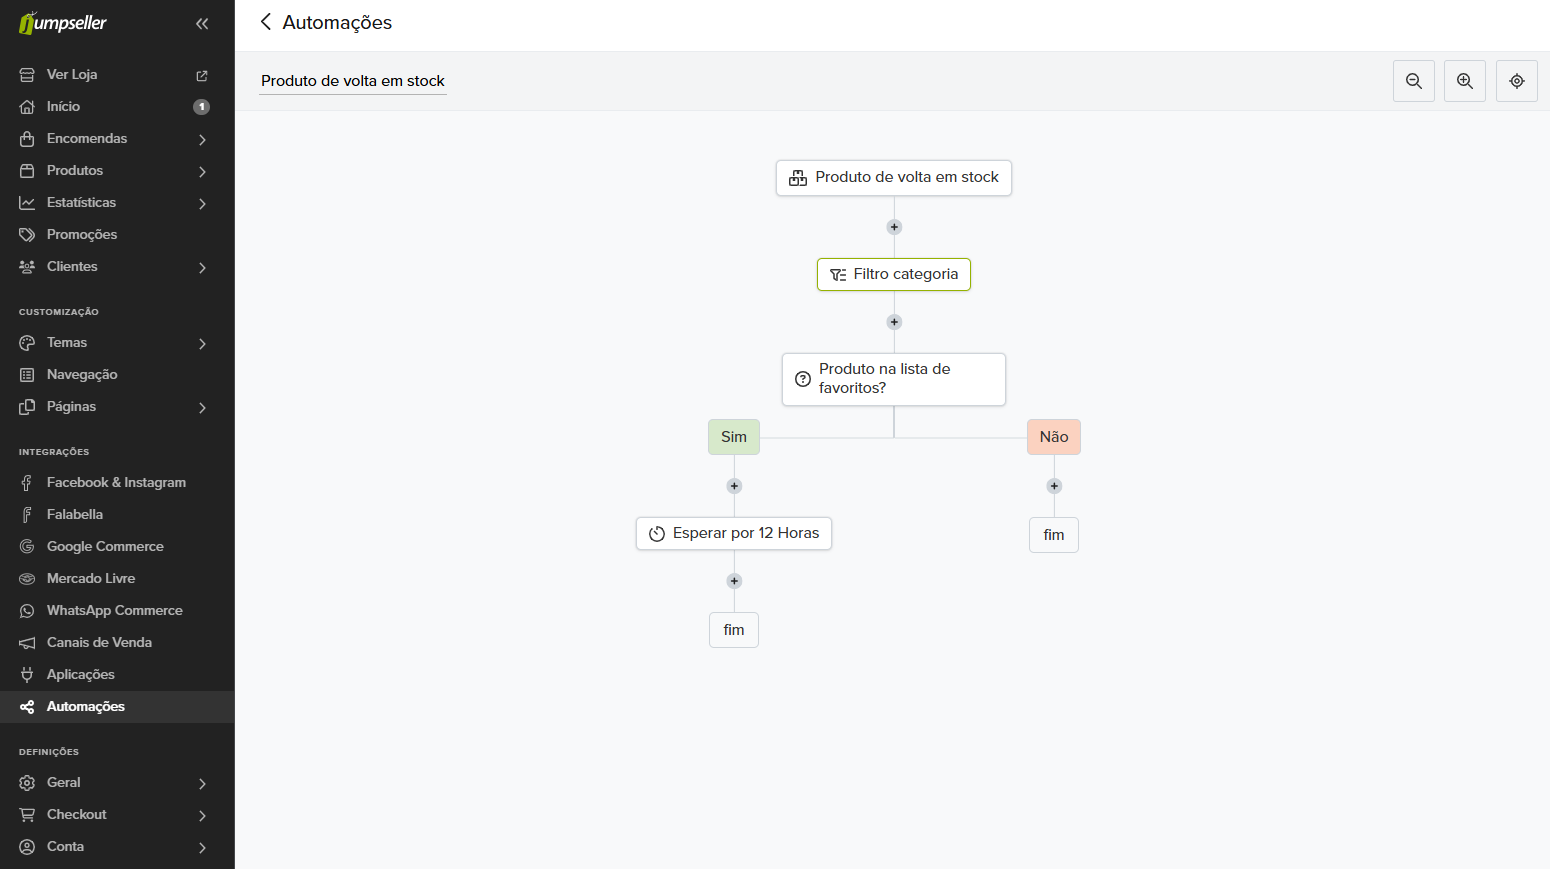Open the Promoções menu item
The height and width of the screenshot is (869, 1550).
82,234
